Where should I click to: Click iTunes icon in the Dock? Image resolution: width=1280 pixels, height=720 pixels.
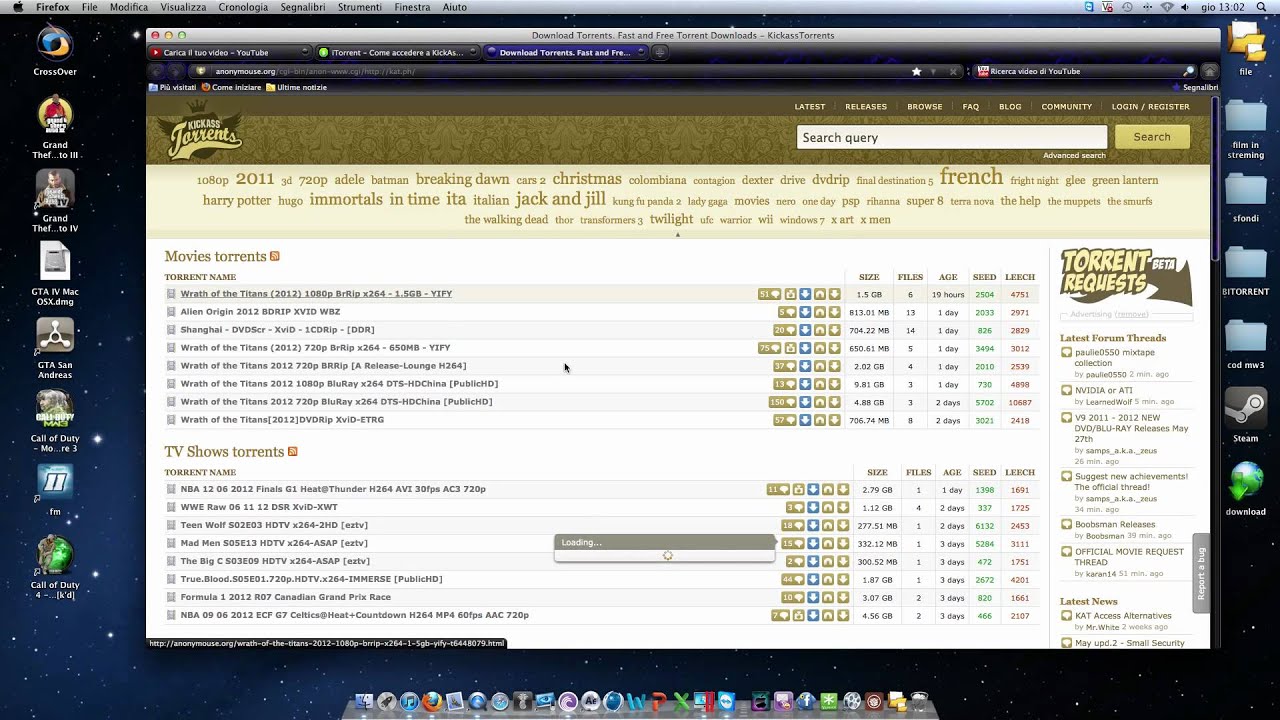409,702
